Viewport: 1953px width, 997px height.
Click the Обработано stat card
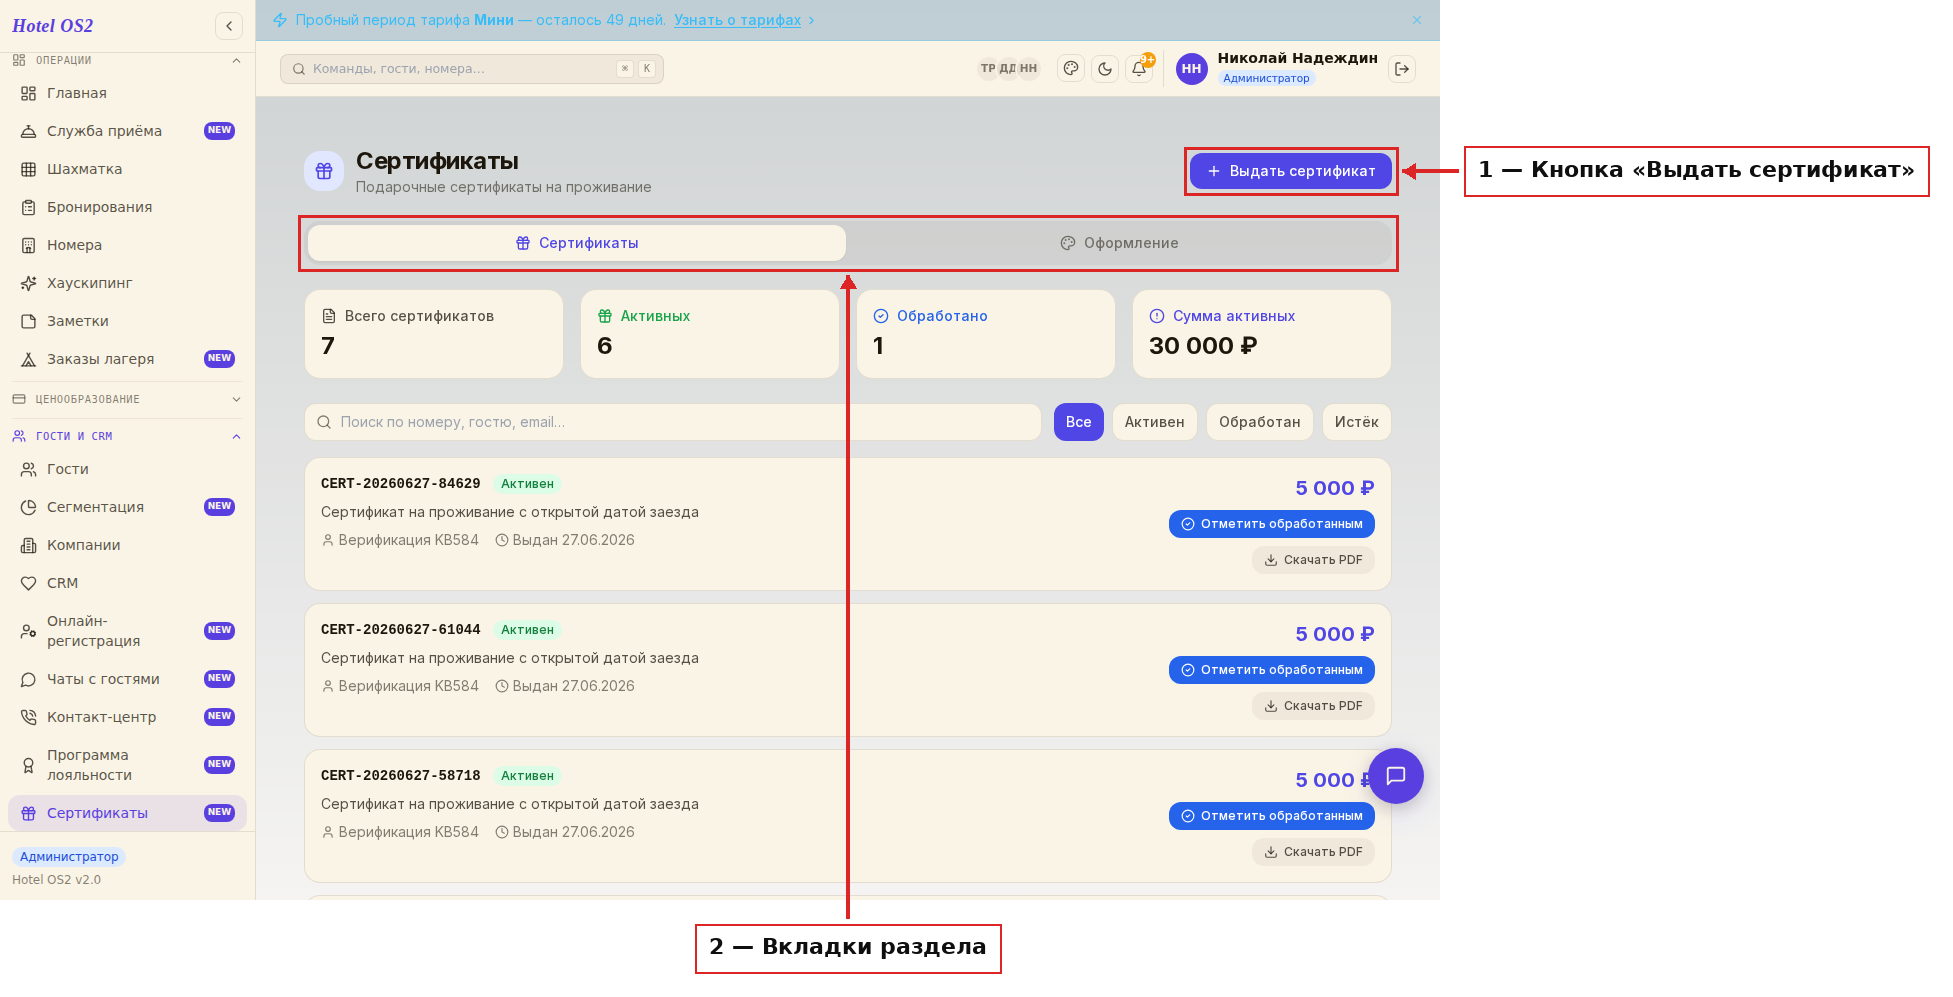(x=986, y=334)
